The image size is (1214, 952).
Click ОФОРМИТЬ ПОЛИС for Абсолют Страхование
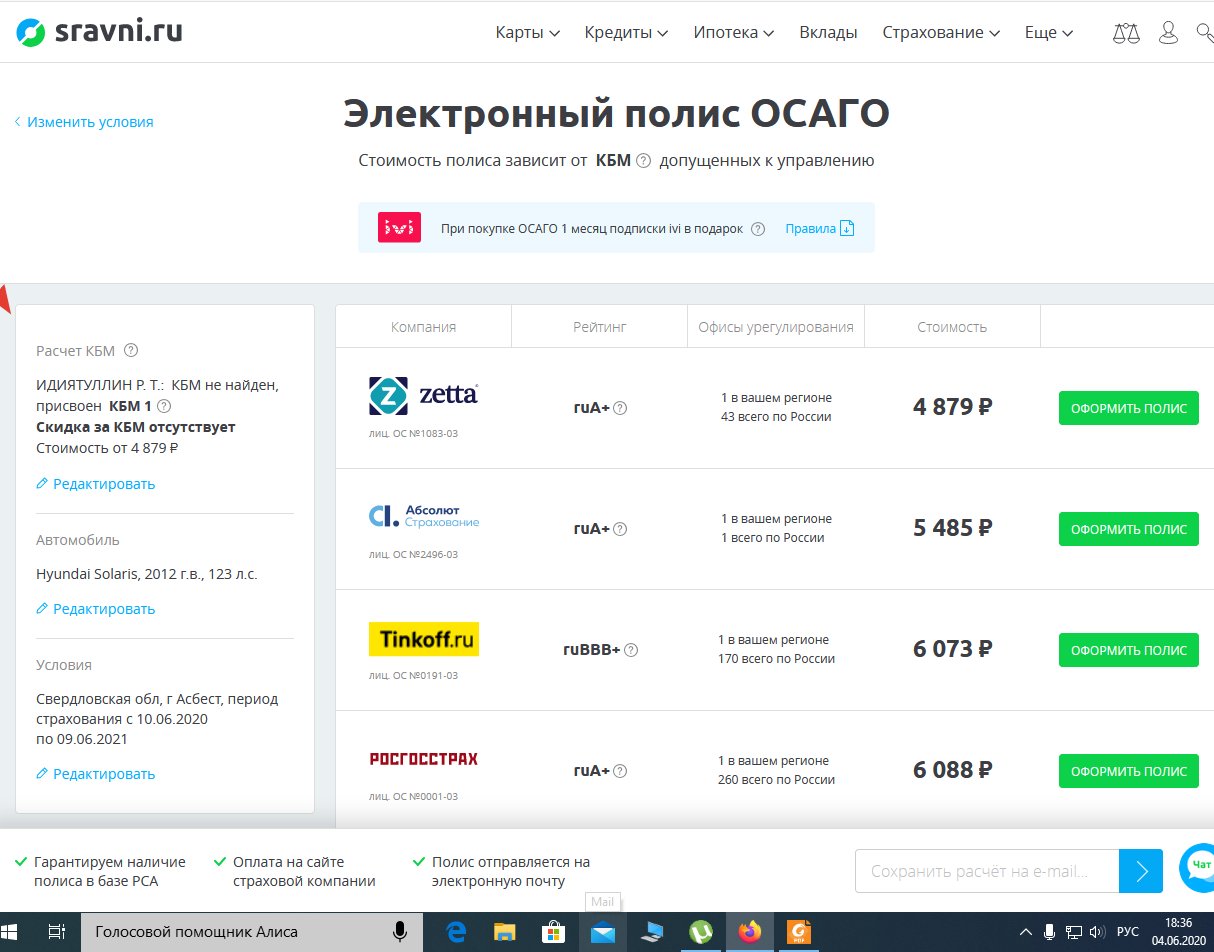1128,529
